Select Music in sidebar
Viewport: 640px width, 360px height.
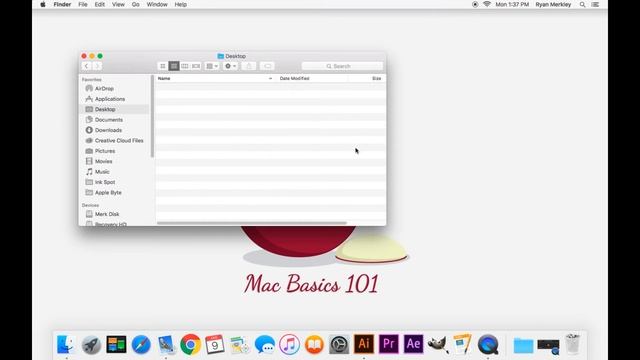click(102, 172)
